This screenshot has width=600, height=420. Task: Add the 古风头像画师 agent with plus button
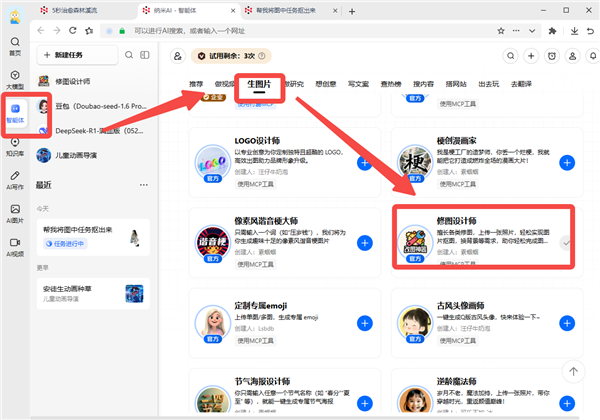(x=567, y=324)
